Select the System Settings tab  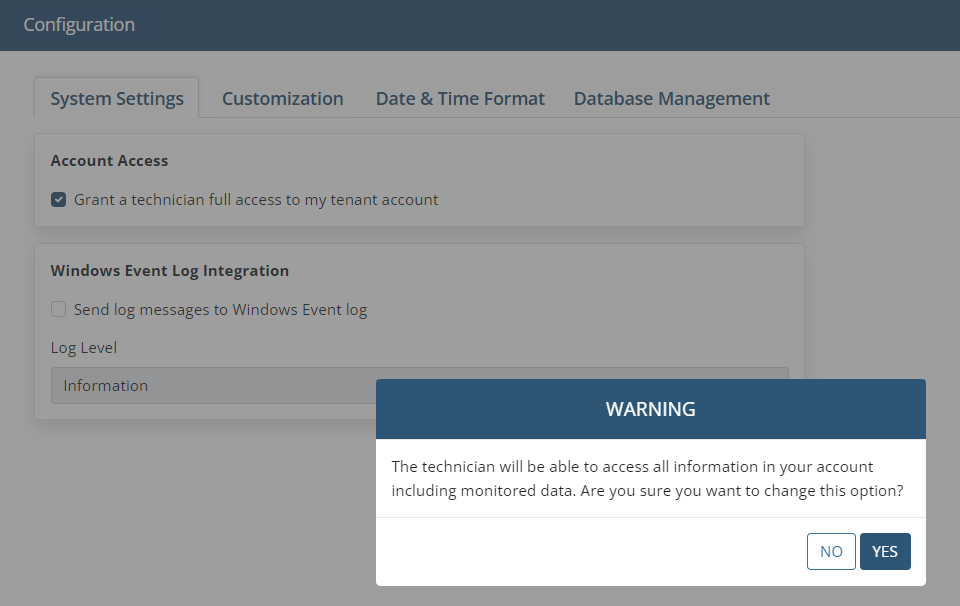click(116, 99)
